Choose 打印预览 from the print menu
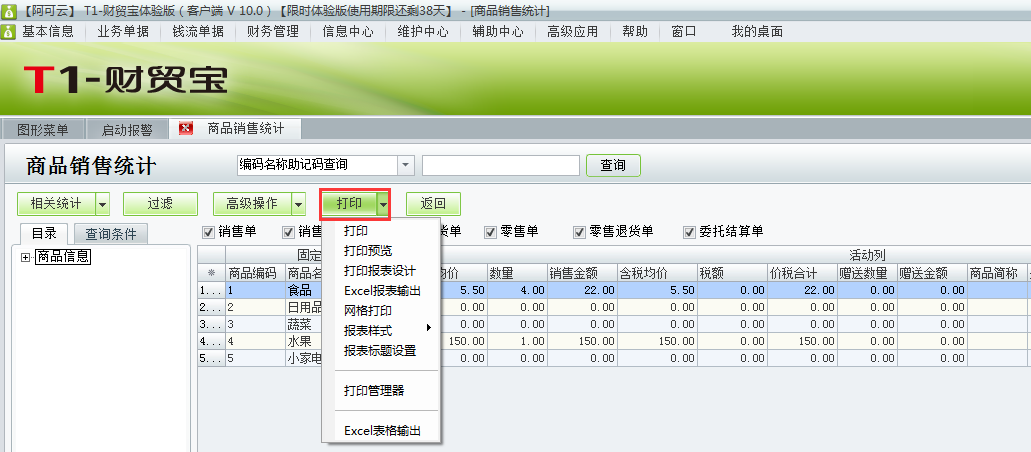The width and height of the screenshot is (1031, 452). (x=368, y=250)
